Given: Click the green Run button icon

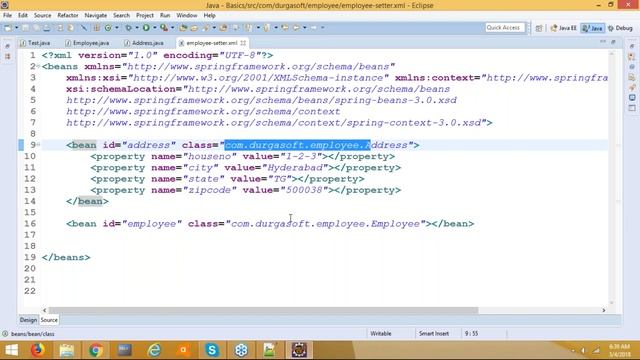Looking at the screenshot, I should tap(146, 28).
